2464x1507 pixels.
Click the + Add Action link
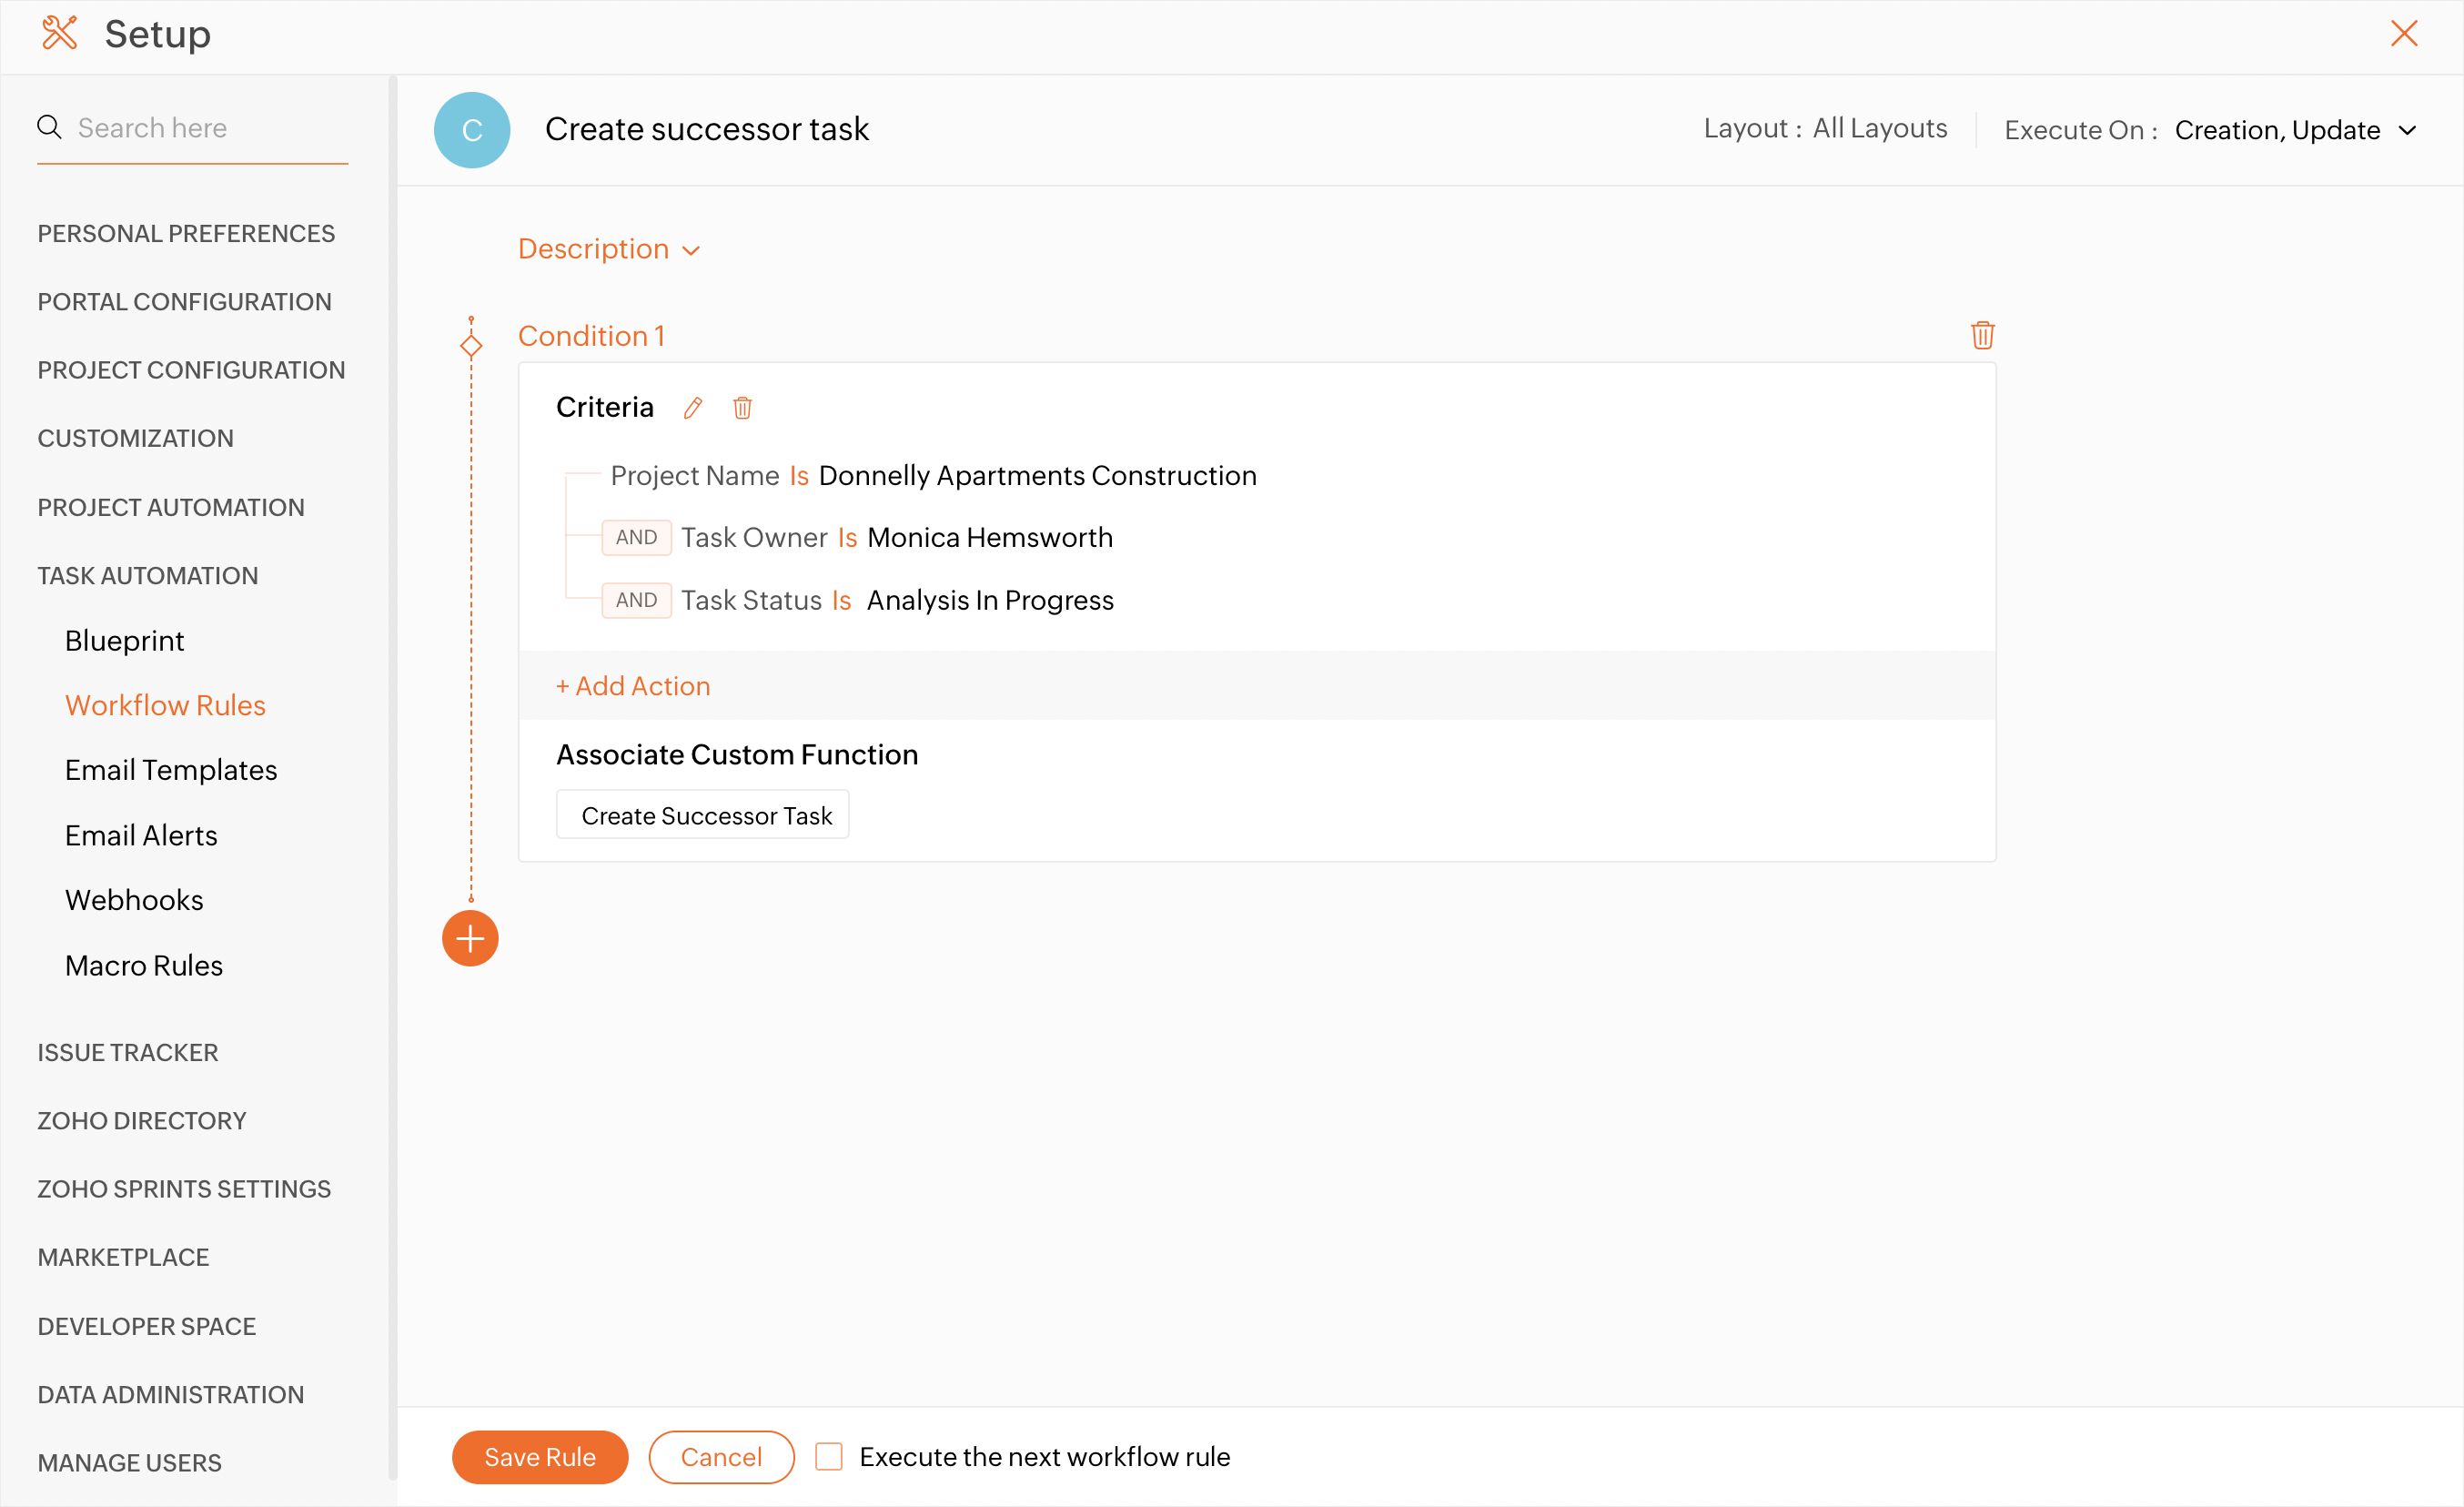[x=633, y=686]
